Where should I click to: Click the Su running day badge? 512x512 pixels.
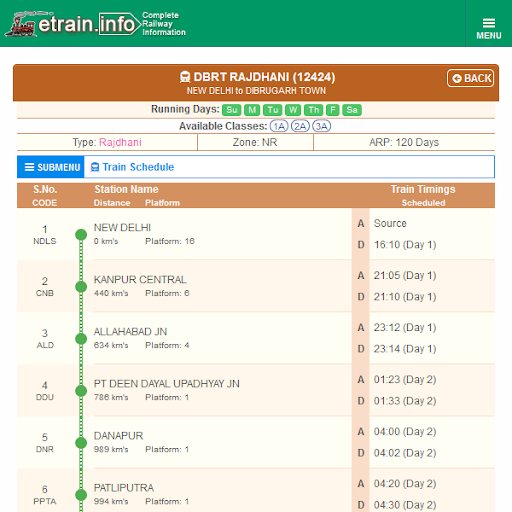(x=232, y=110)
